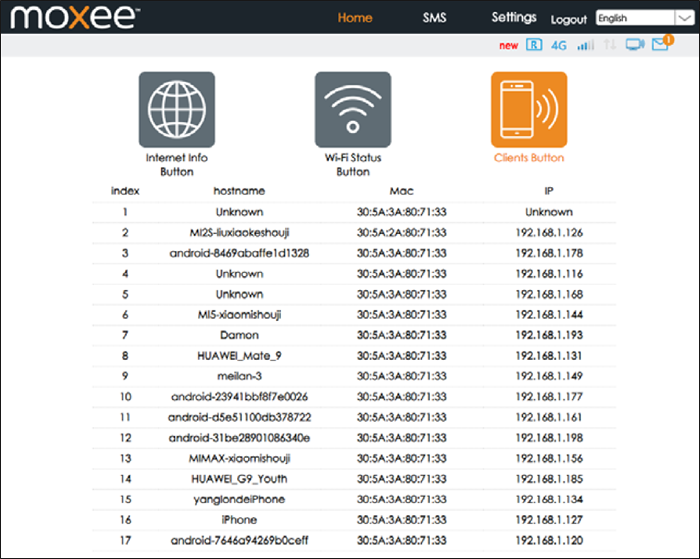
Task: Open the Settings menu
Action: pos(514,18)
